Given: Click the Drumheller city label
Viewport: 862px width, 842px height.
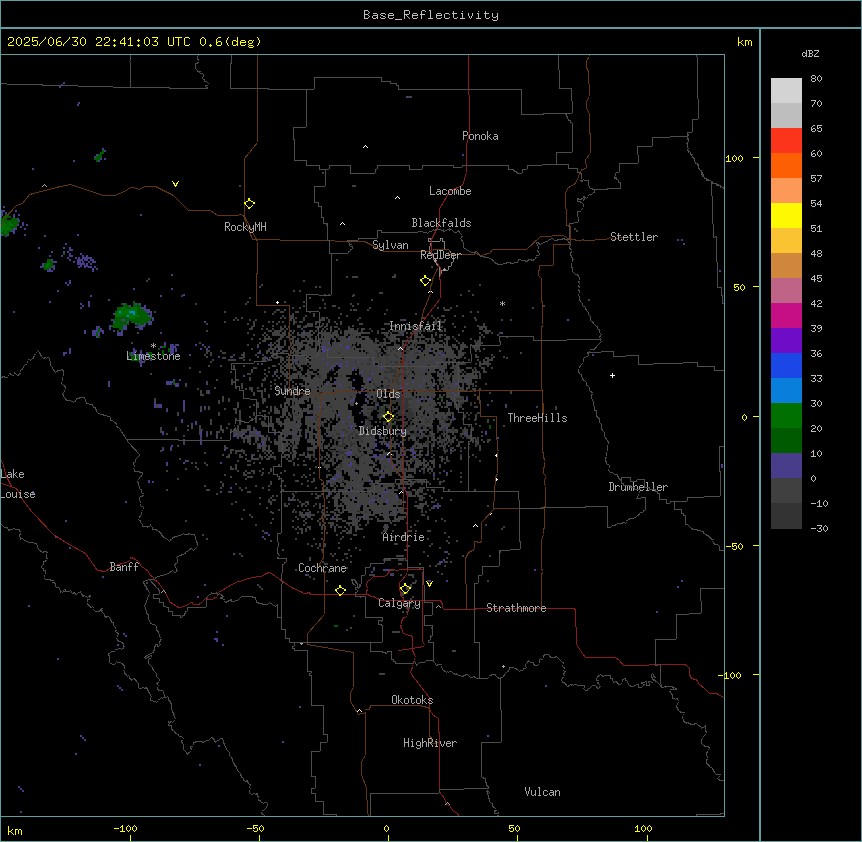Looking at the screenshot, I should (638, 487).
